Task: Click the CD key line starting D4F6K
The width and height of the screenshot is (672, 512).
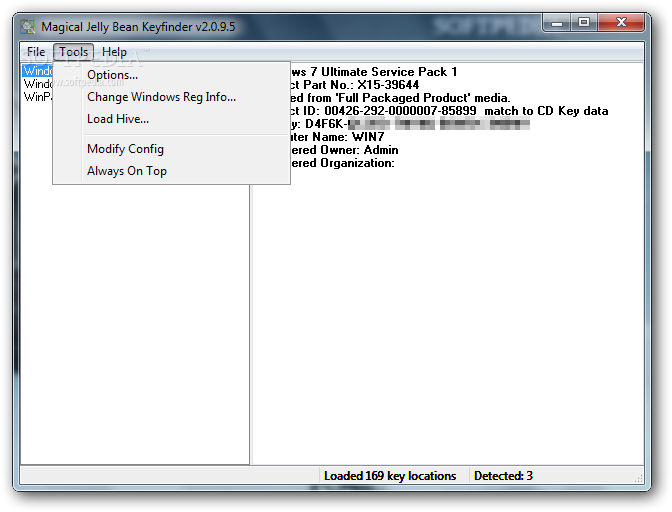Action: point(410,124)
